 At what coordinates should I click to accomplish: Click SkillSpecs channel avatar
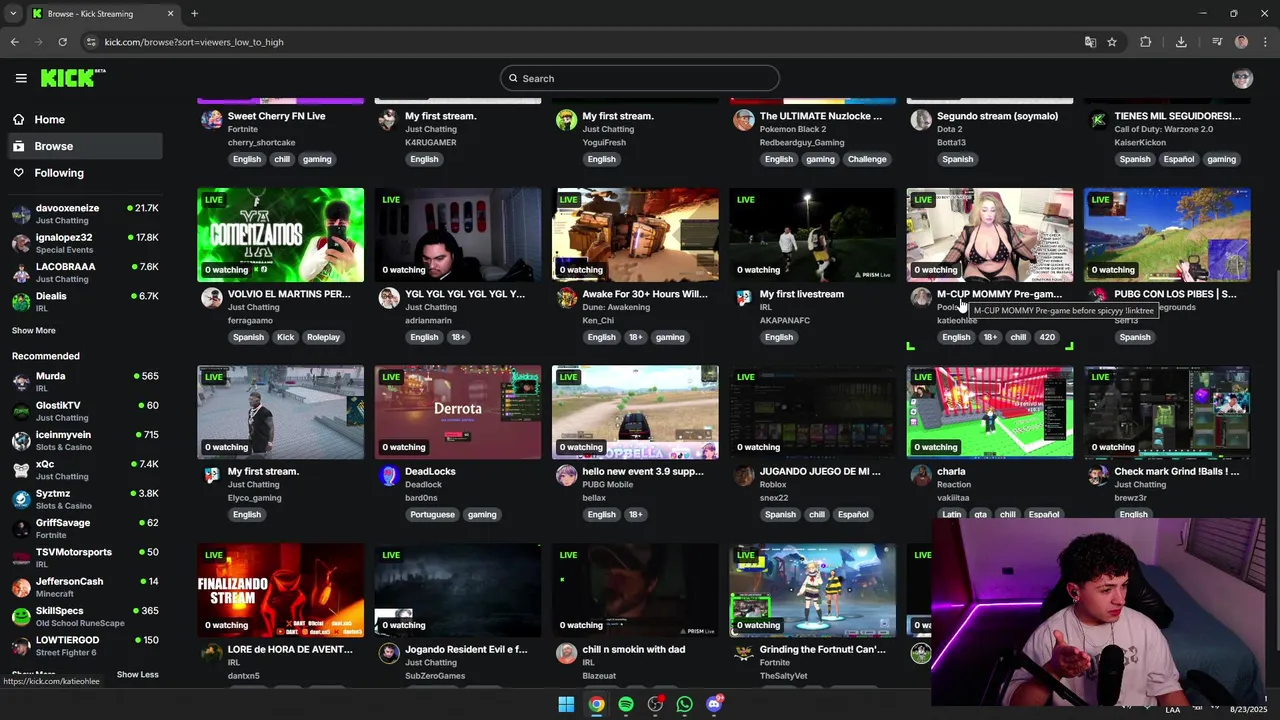tap(21, 616)
